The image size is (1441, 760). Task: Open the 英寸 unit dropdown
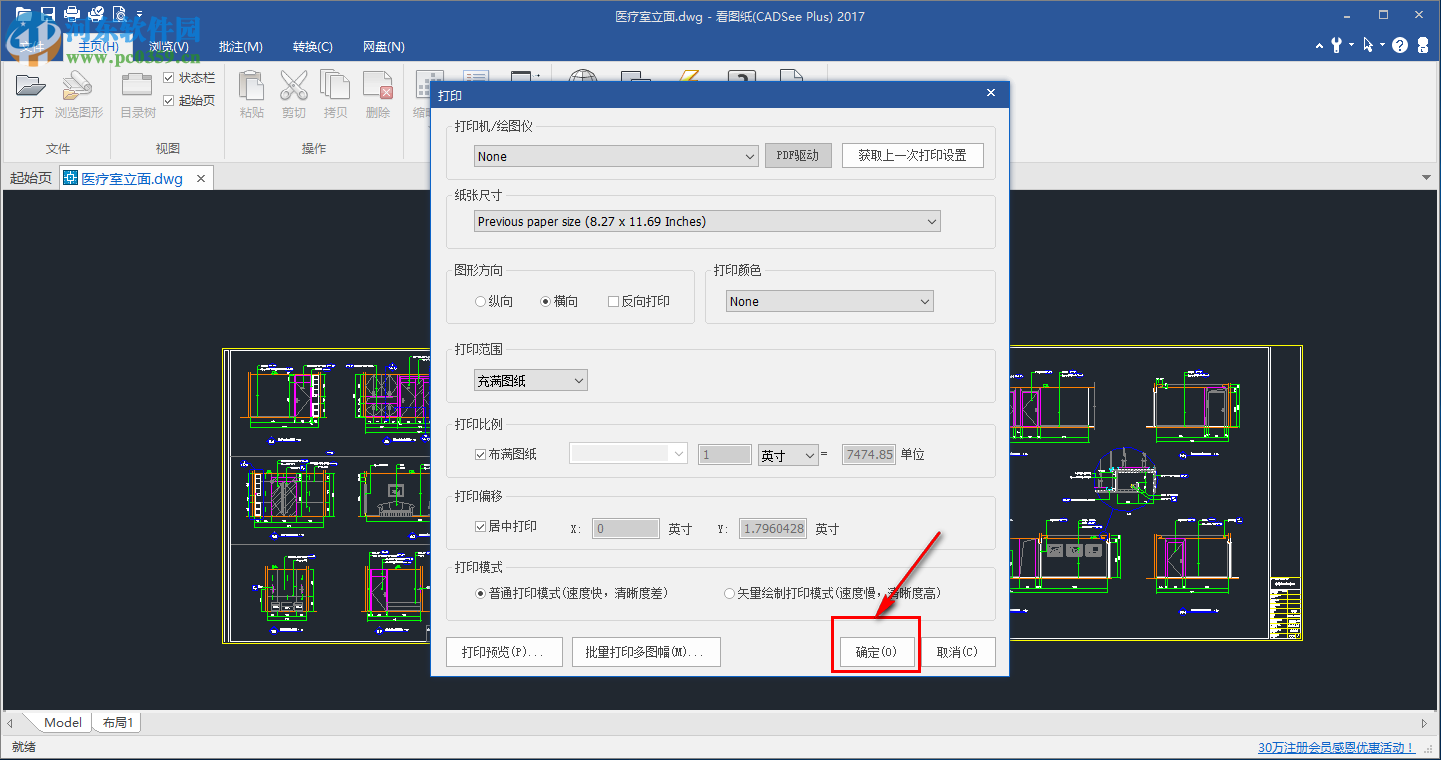click(788, 455)
